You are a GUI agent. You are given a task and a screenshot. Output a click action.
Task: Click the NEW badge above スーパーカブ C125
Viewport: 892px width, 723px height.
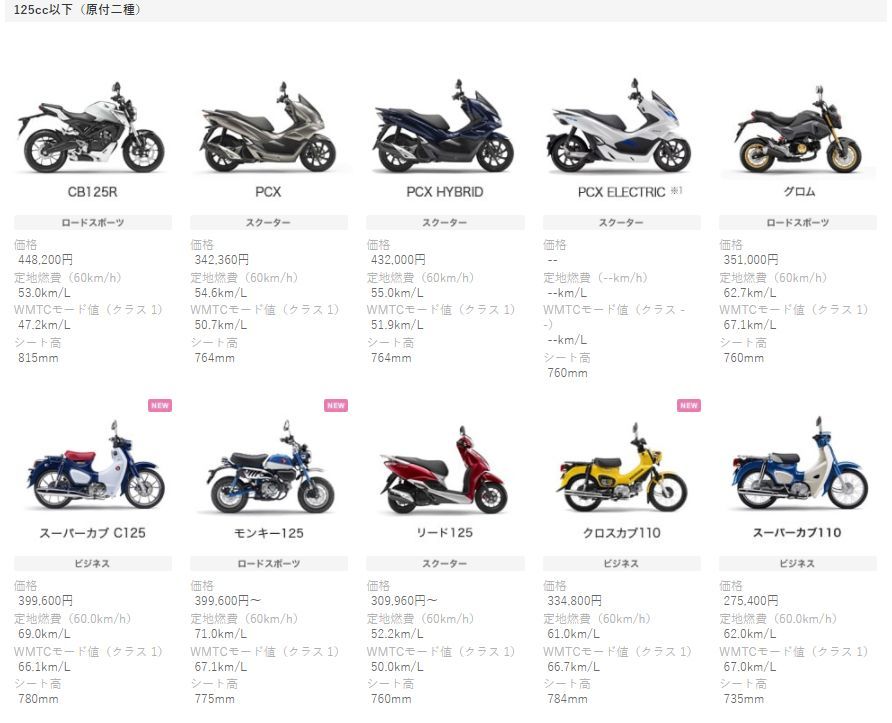tap(160, 406)
